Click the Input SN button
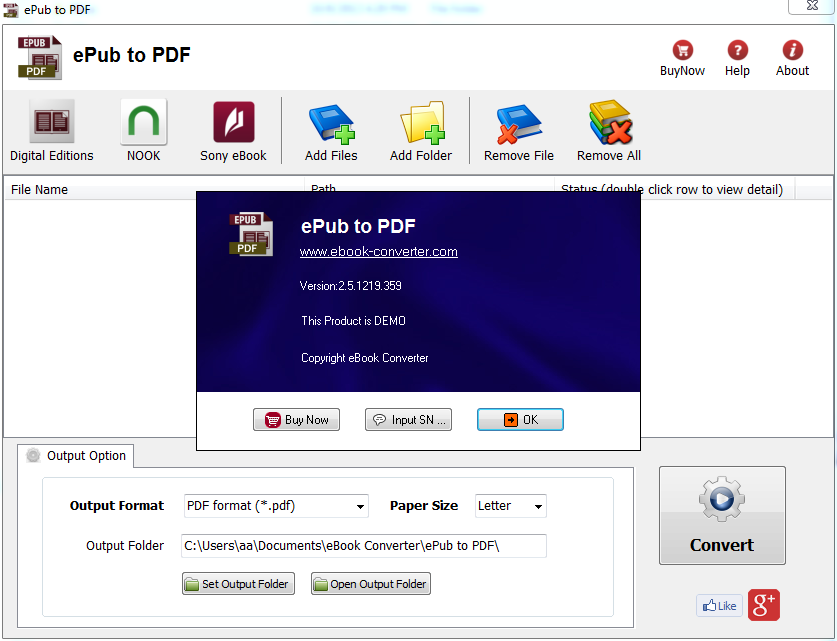The height and width of the screenshot is (641, 837). (x=408, y=419)
